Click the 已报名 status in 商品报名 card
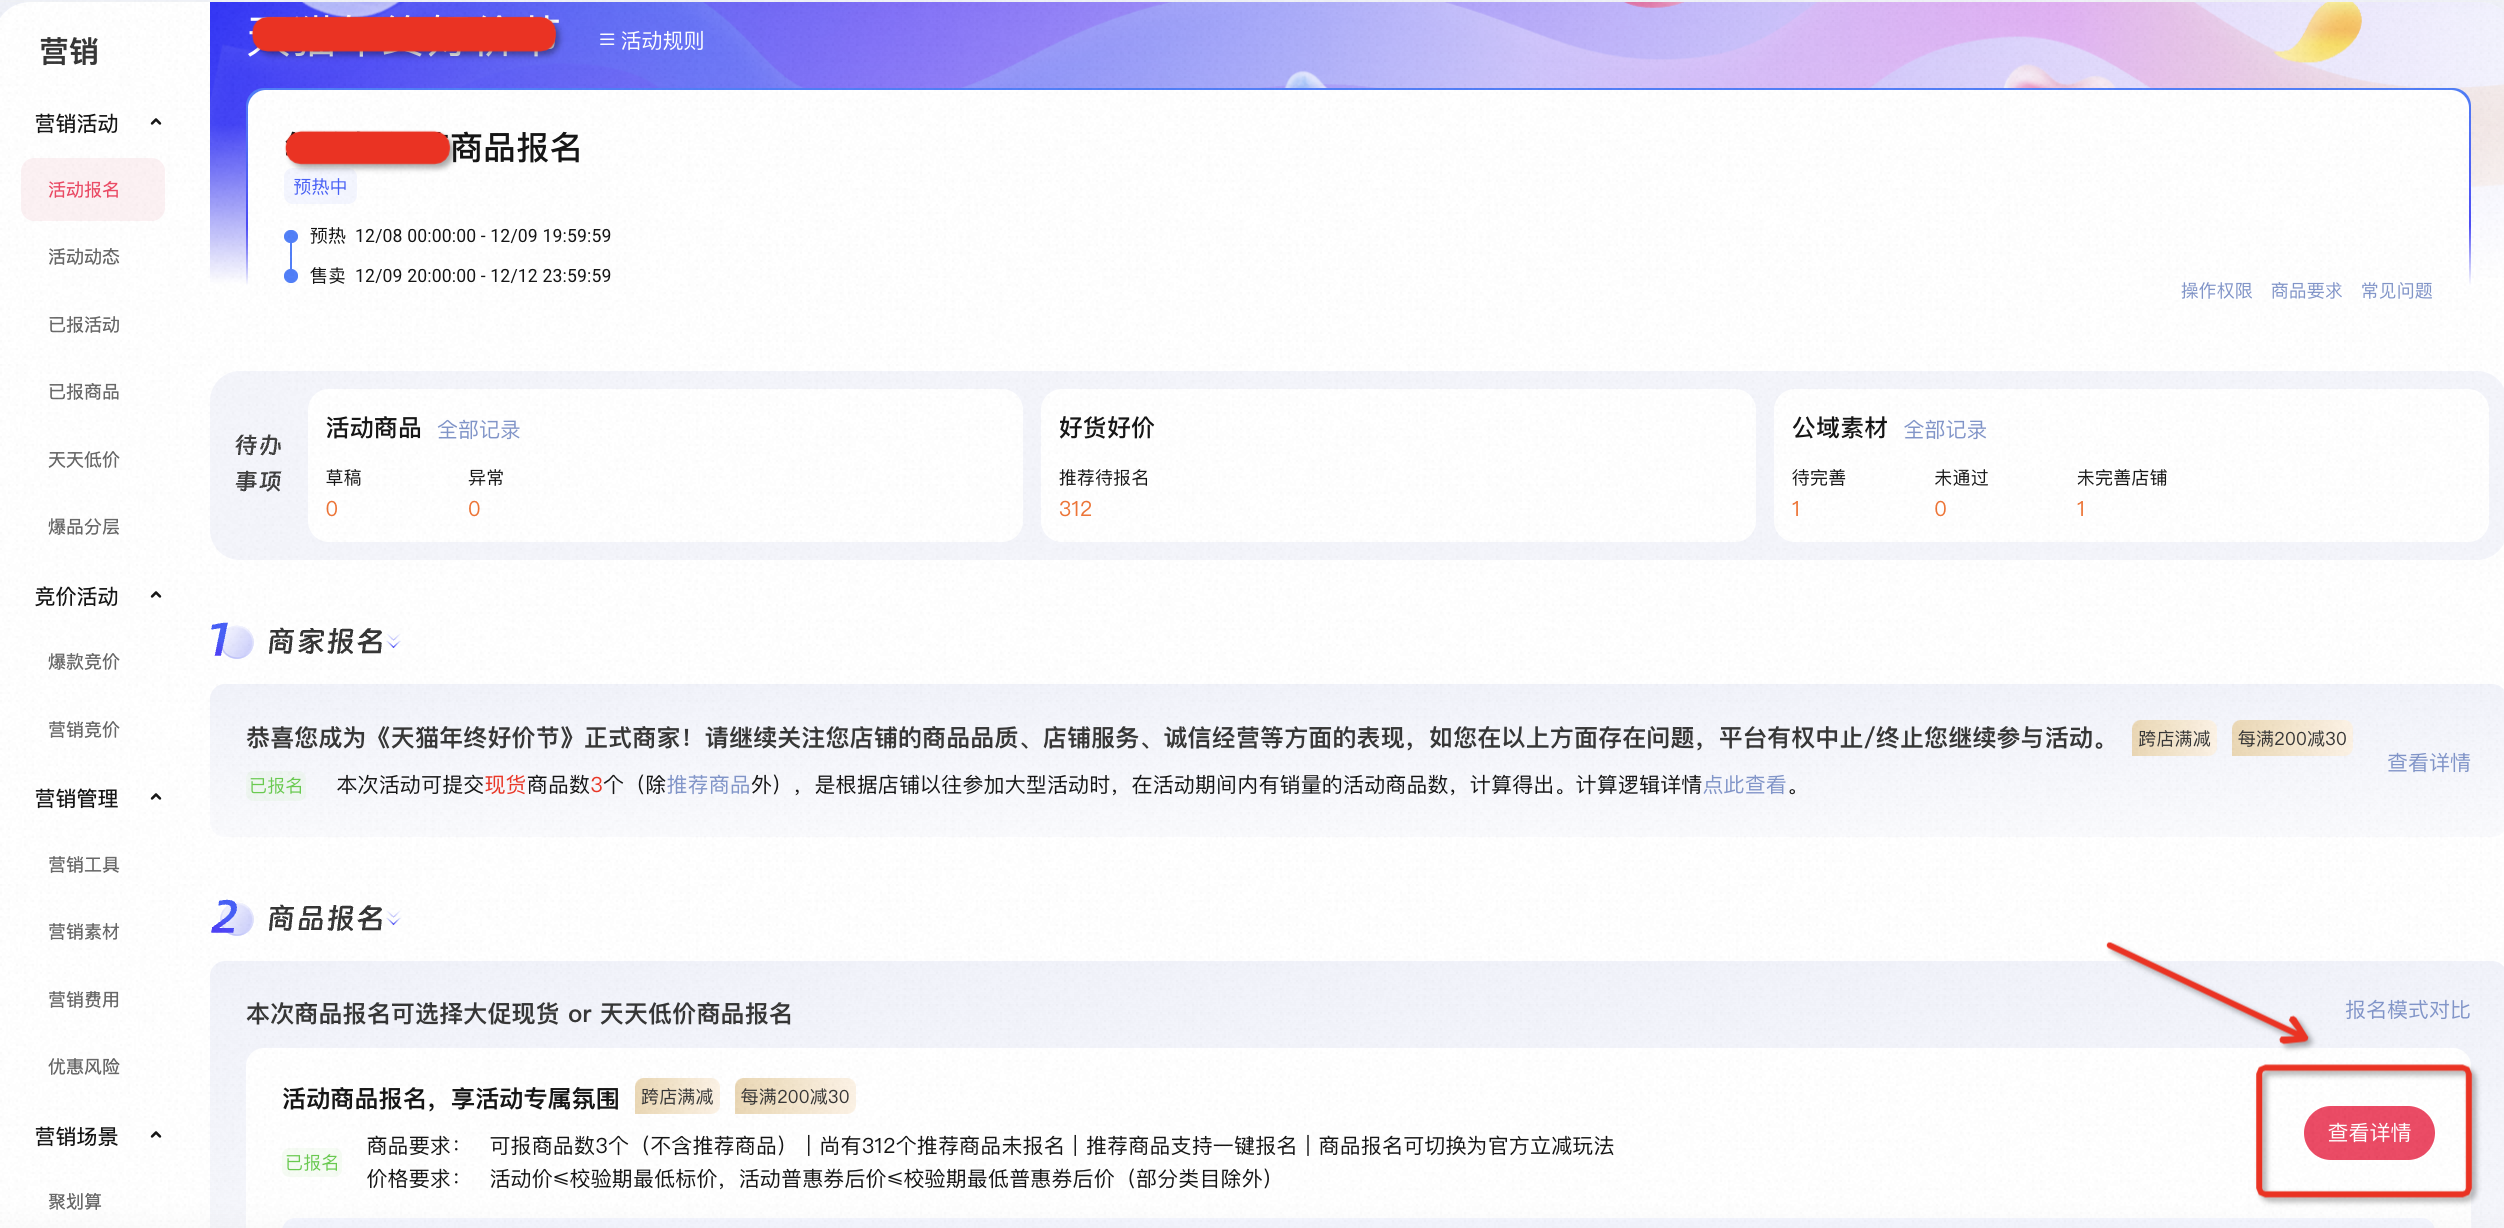Viewport: 2504px width, 1228px height. click(312, 1162)
